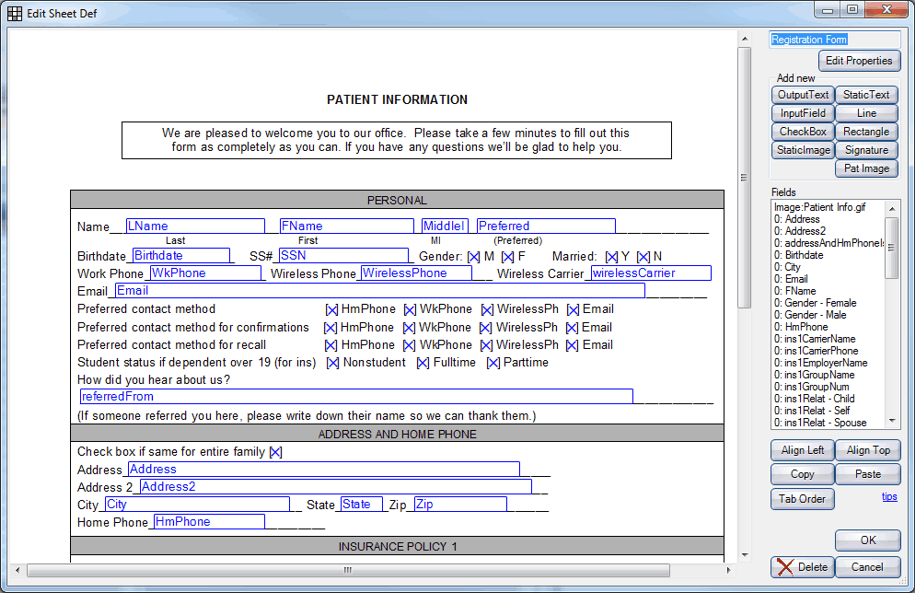Screen dimensions: 915x593
Task: Click the Registration Form name box
Action: (x=834, y=40)
